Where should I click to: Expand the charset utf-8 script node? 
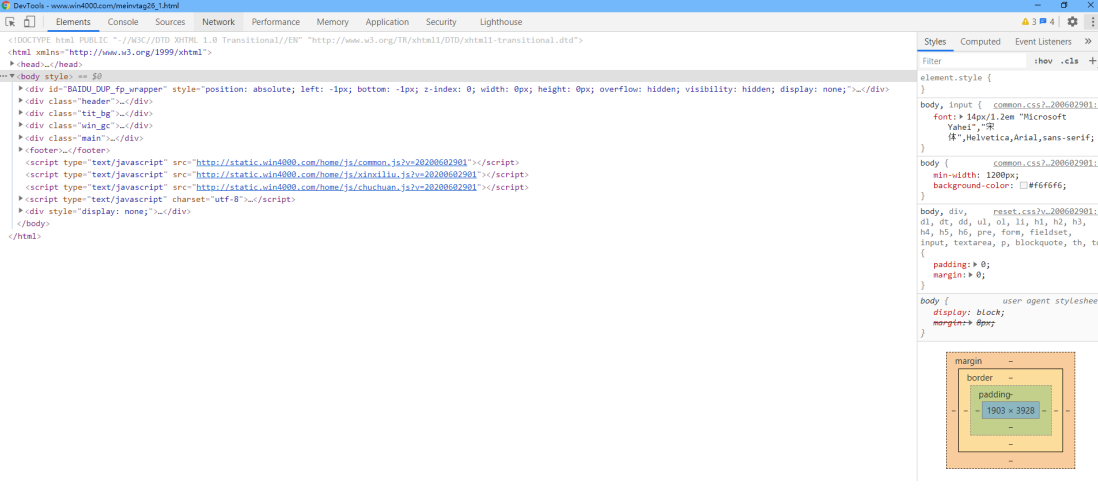(x=21, y=199)
